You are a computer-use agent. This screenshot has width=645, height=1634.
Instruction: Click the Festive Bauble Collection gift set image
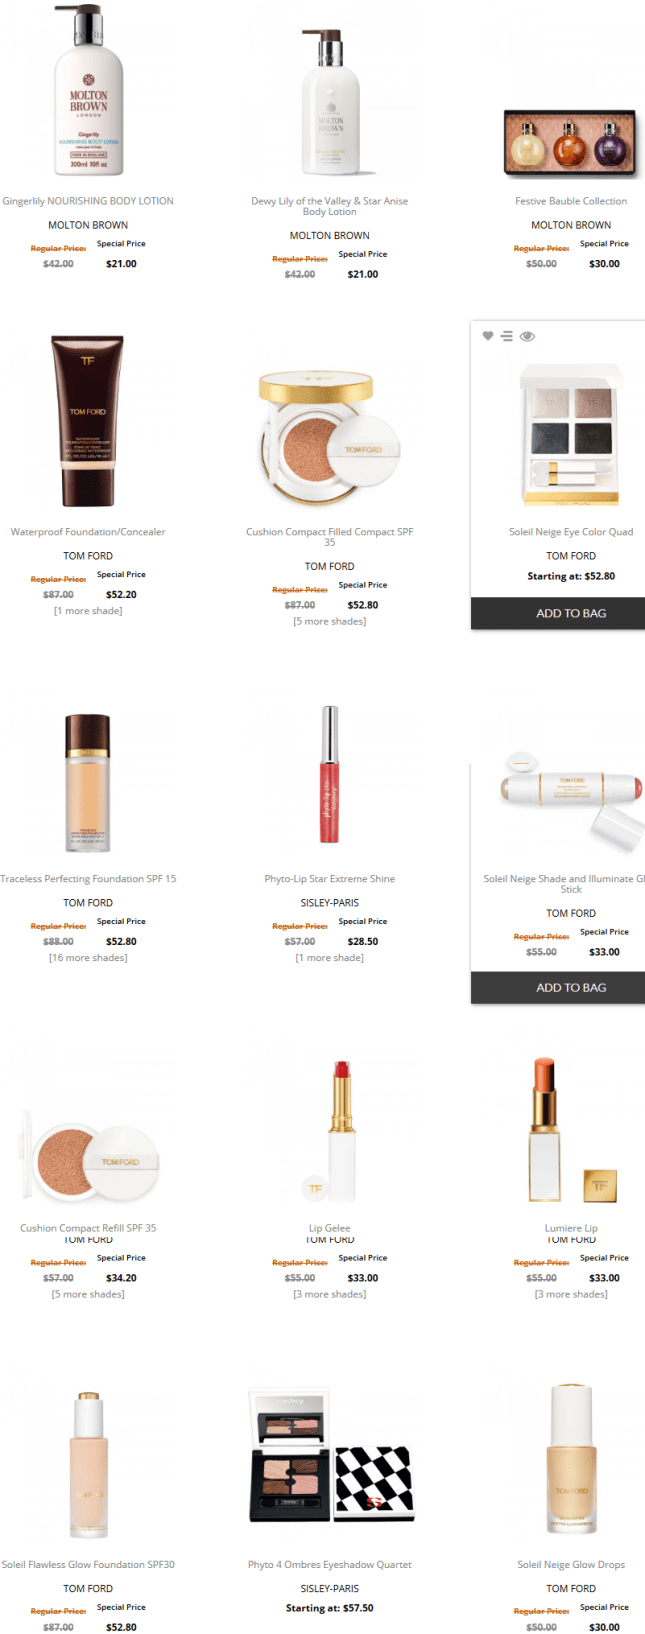(571, 145)
